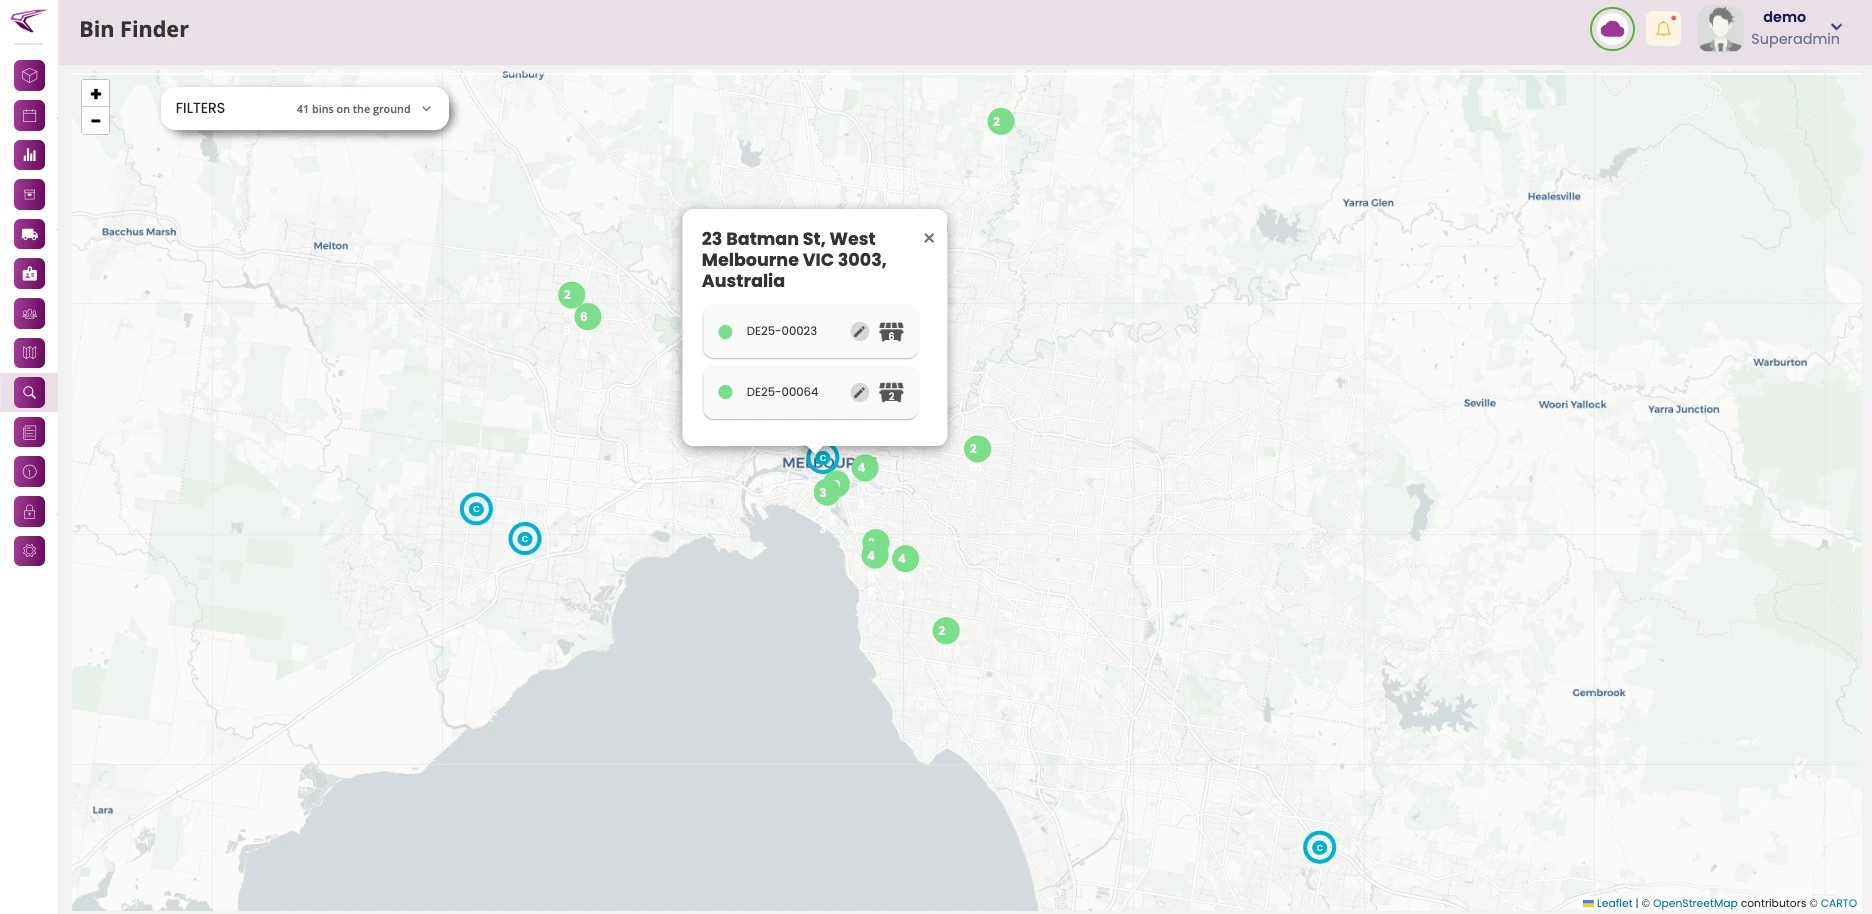Click the southernmost blue C depot marker
This screenshot has width=1872, height=914.
tap(1319, 847)
